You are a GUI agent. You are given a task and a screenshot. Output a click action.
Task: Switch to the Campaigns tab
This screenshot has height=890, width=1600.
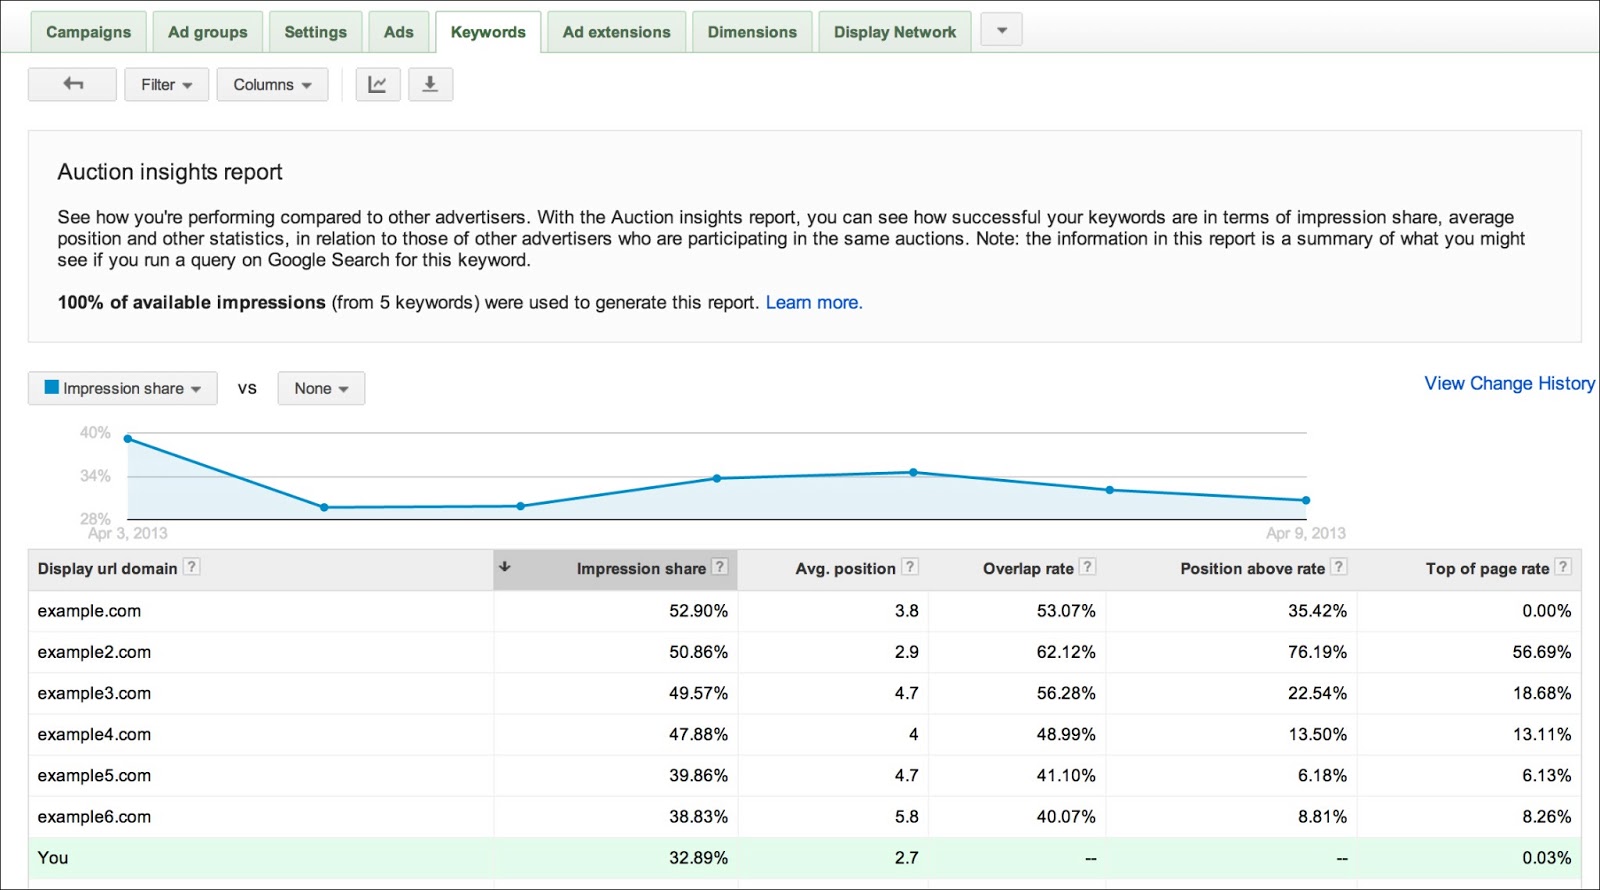88,32
